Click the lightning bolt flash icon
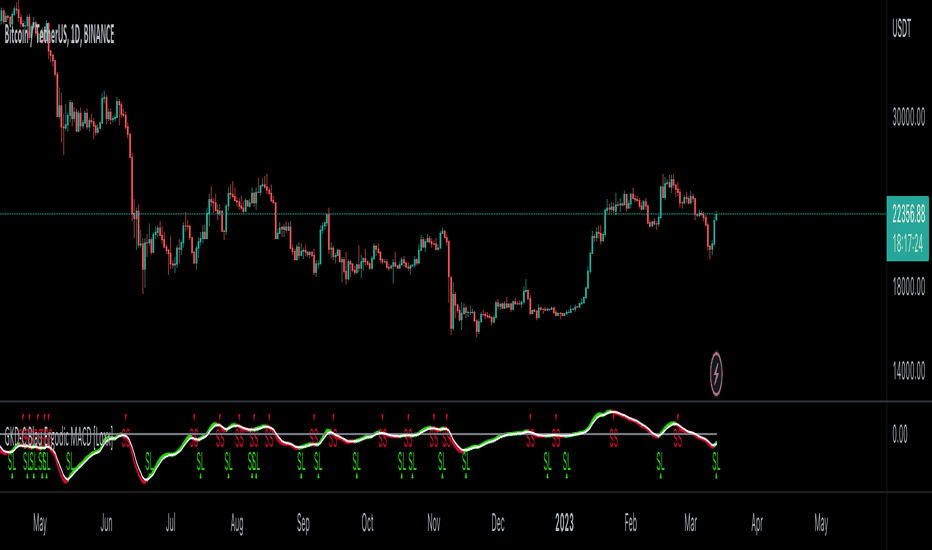This screenshot has width=932, height=550. click(x=716, y=374)
